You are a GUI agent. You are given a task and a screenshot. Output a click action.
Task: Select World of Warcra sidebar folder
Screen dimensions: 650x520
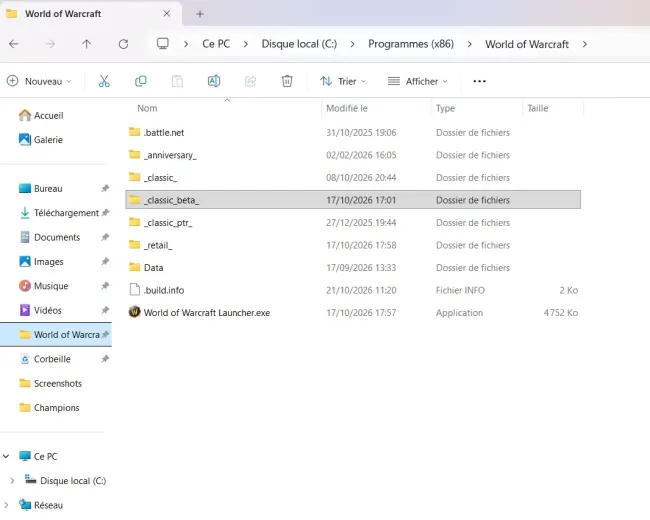(56, 335)
